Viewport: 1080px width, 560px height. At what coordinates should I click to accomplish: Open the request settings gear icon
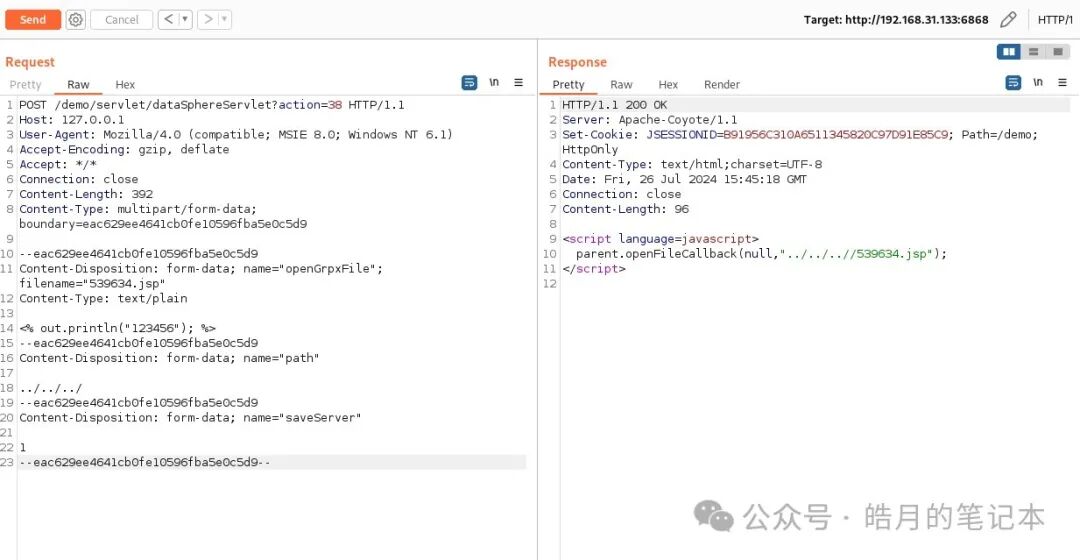[x=76, y=19]
